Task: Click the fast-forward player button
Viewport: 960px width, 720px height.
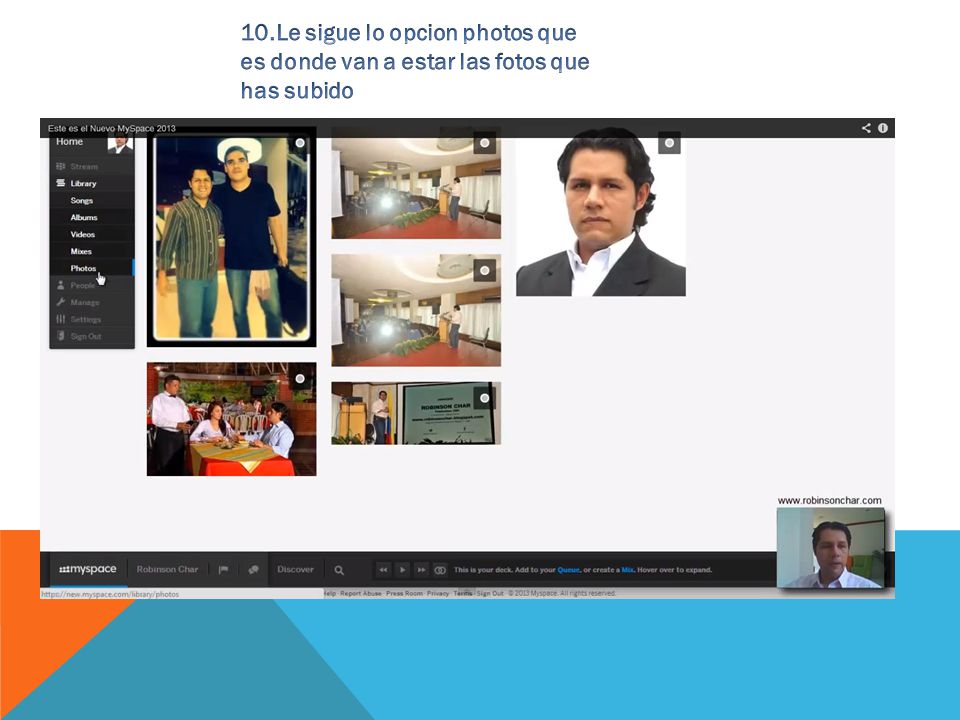Action: point(421,570)
